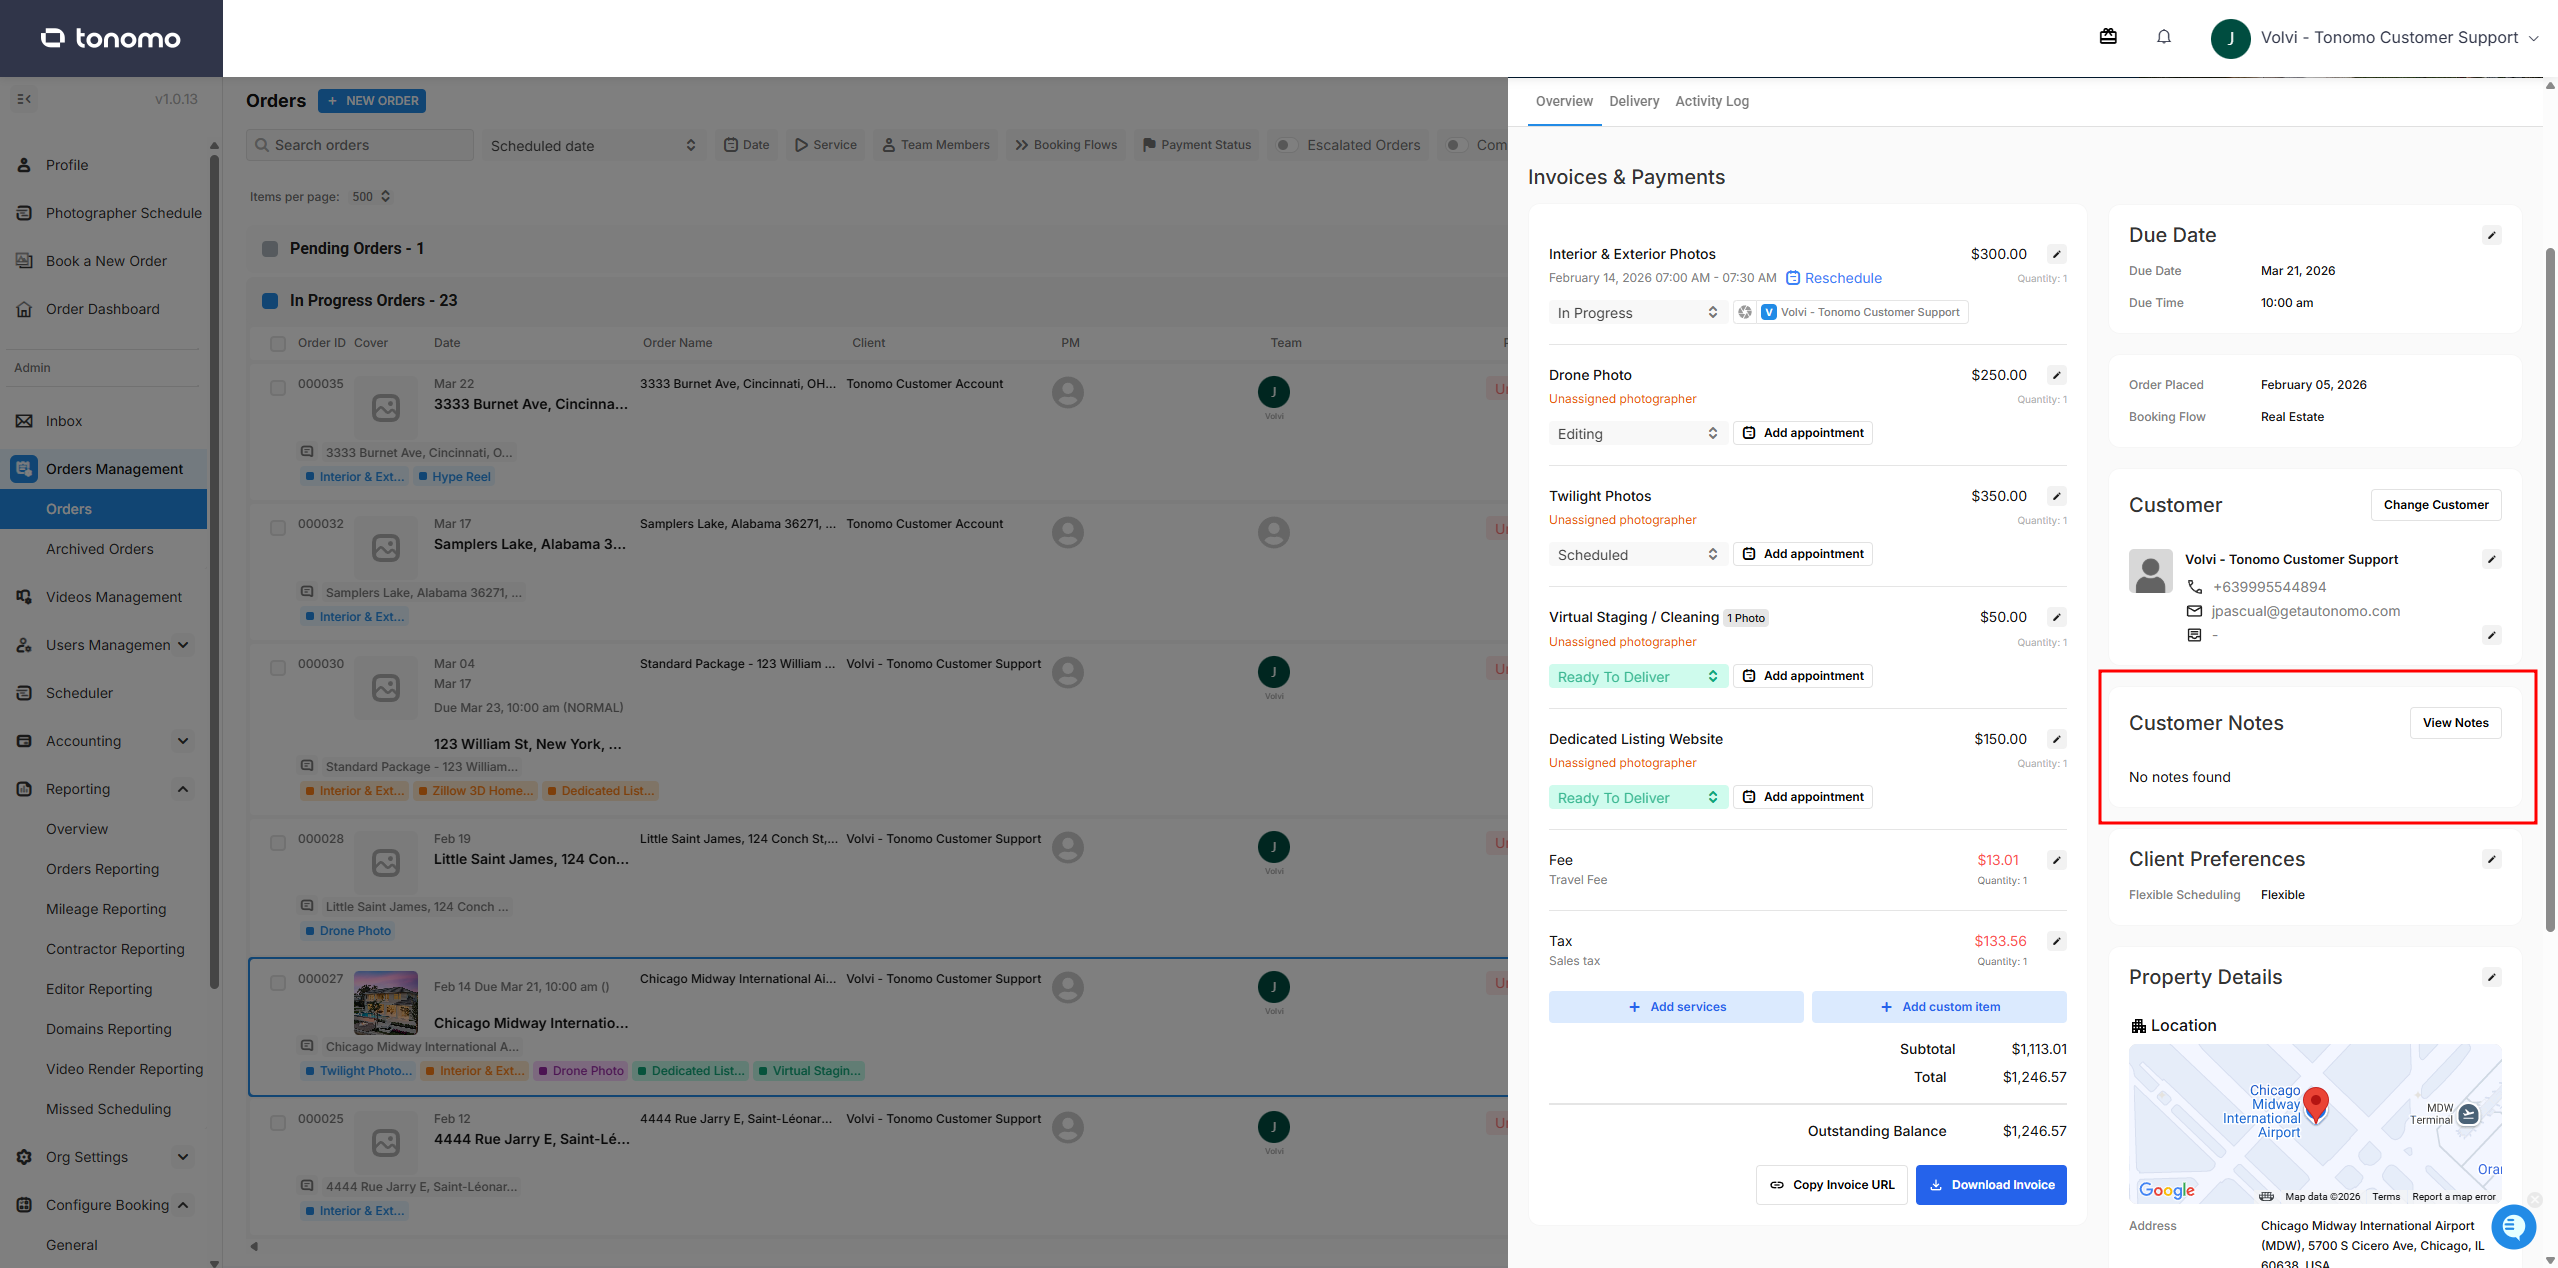Open the Scheduled status dropdown for Twilight Photos
This screenshot has height=1268, width=2558.
point(1637,554)
